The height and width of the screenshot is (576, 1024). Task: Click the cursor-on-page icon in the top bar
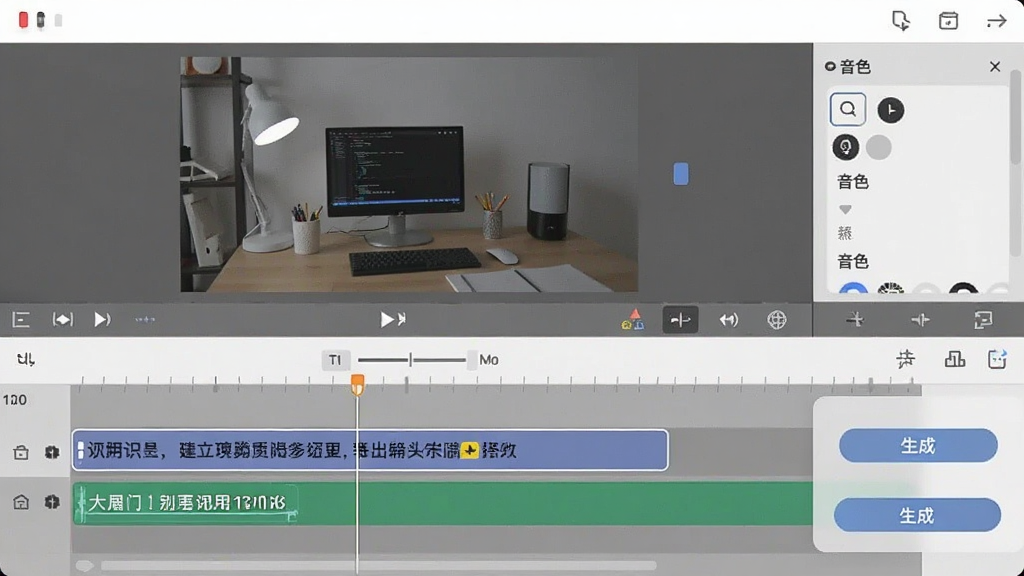[901, 21]
